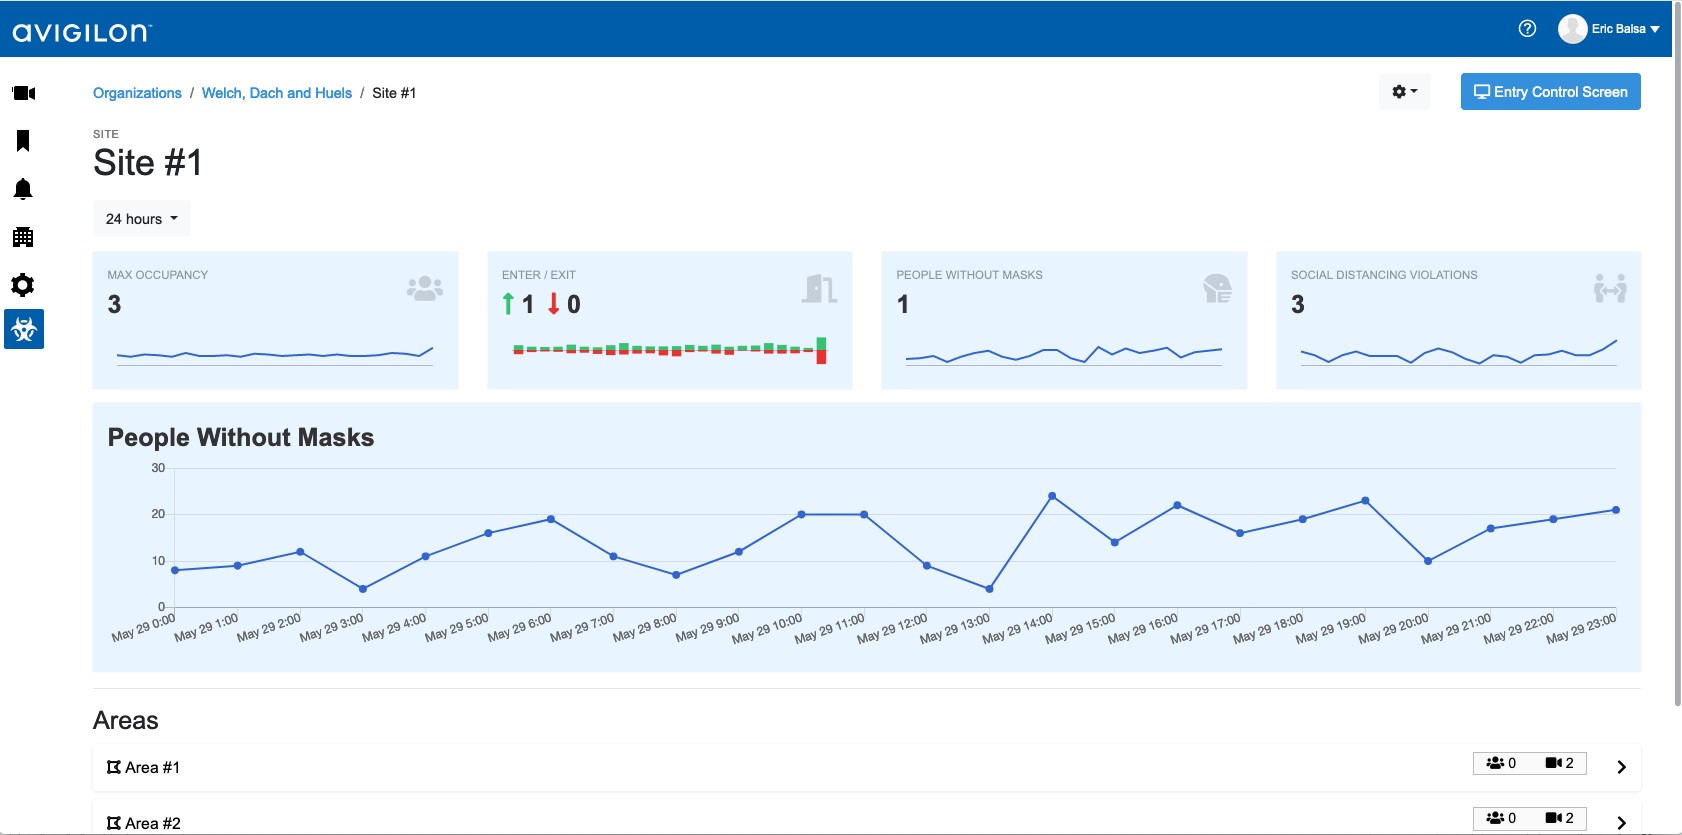Select the Social Distancing Violations card
Image resolution: width=1682 pixels, height=835 pixels.
1458,320
